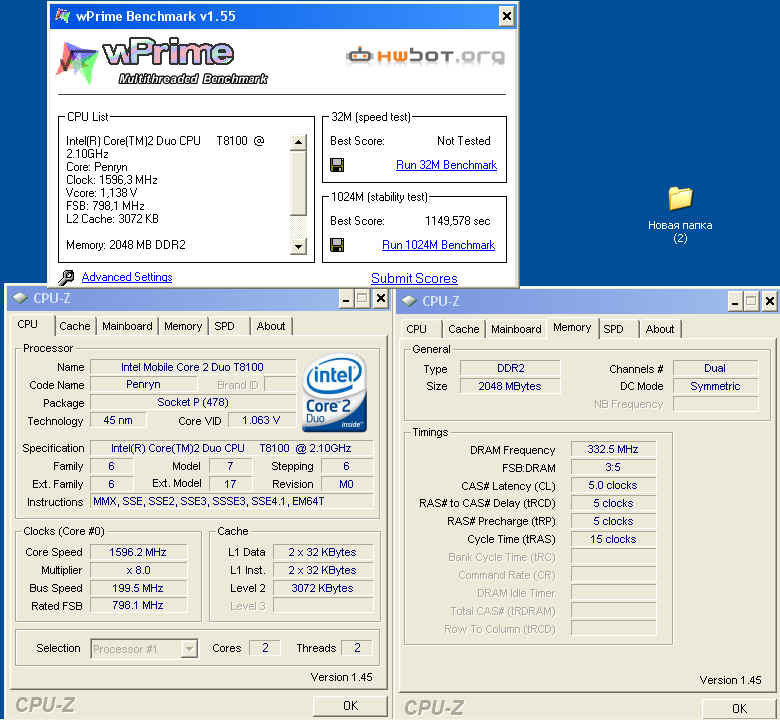Switch to About tab in right CPU-Z
Image resolution: width=780 pixels, height=720 pixels.
pos(660,329)
